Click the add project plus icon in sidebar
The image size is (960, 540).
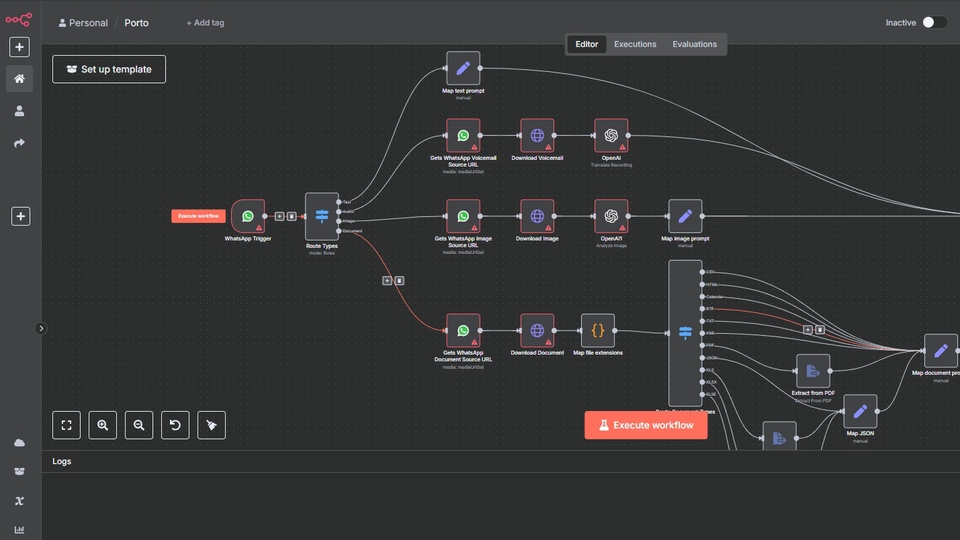(x=20, y=216)
